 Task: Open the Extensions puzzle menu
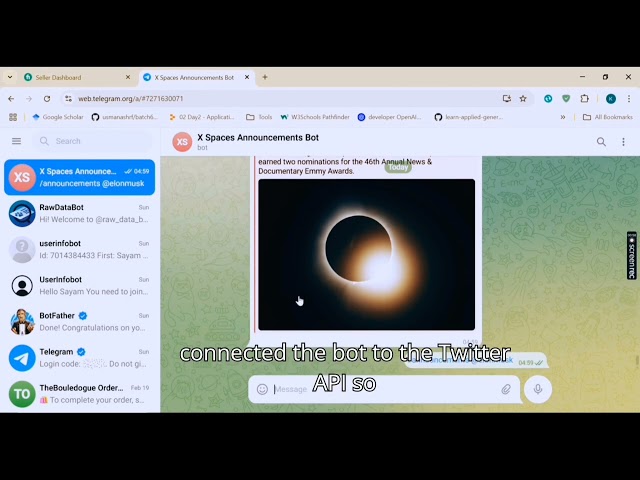click(x=584, y=99)
